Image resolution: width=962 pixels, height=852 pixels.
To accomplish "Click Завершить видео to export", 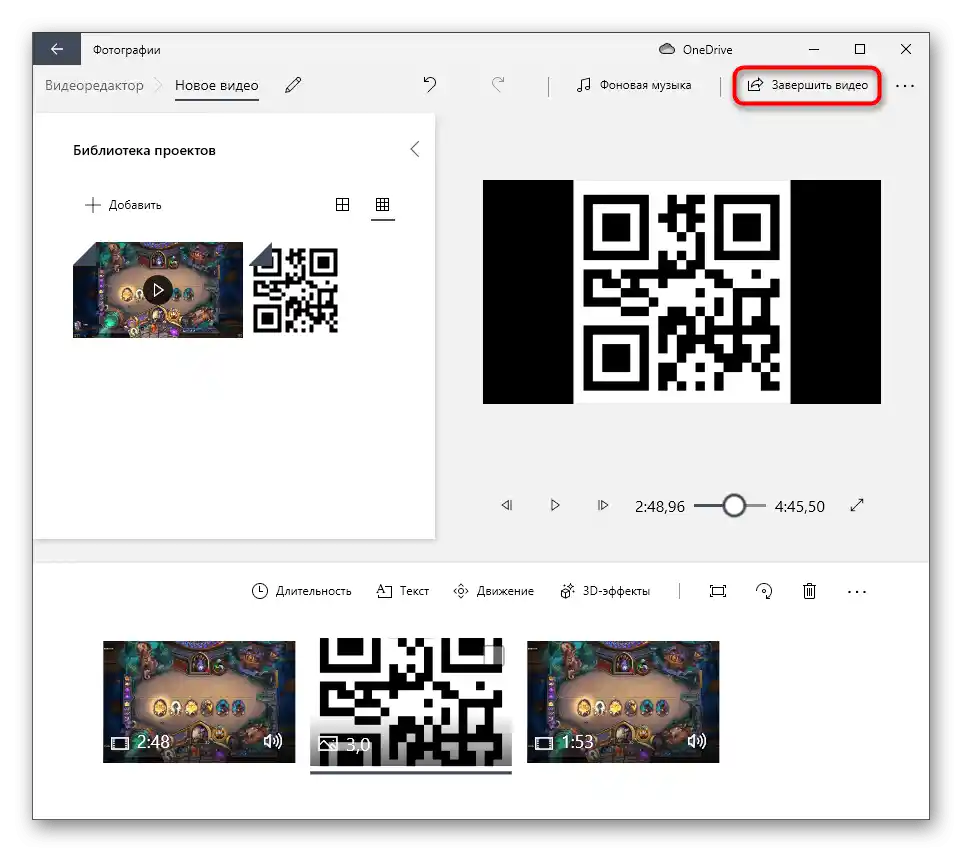I will click(807, 85).
